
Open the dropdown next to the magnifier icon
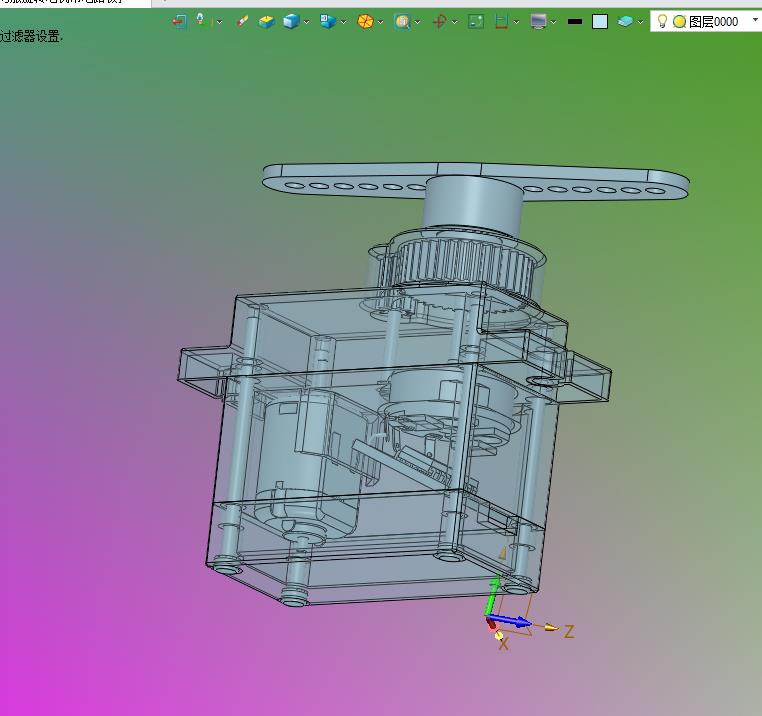[x=417, y=22]
